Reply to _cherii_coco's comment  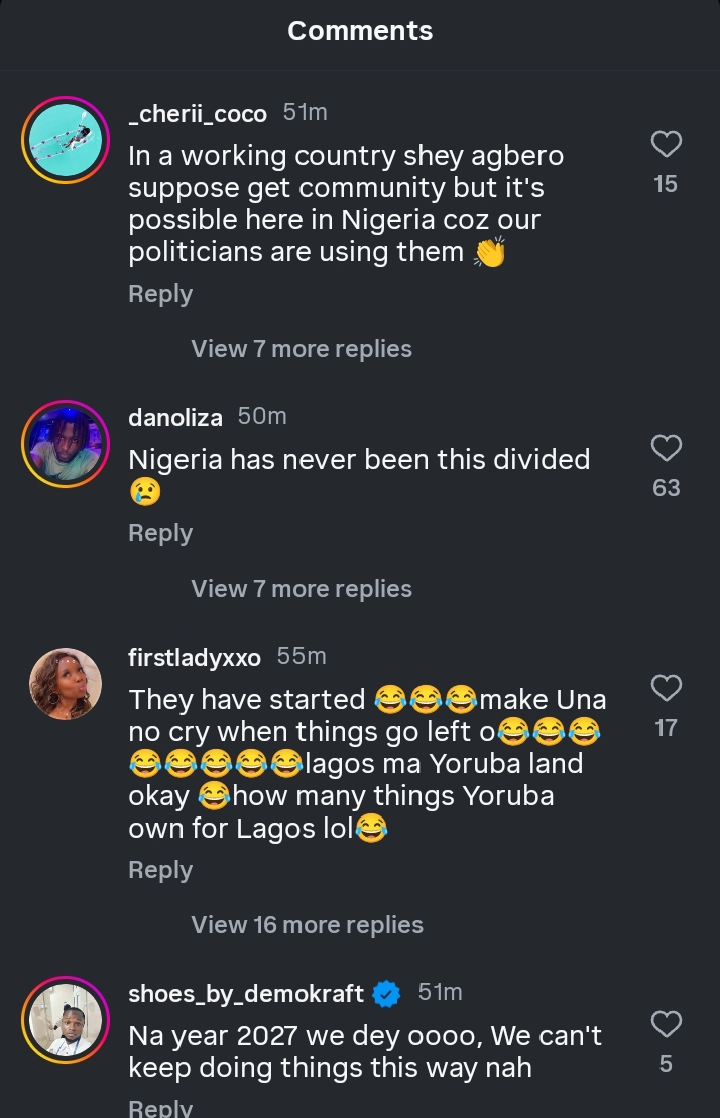point(160,294)
